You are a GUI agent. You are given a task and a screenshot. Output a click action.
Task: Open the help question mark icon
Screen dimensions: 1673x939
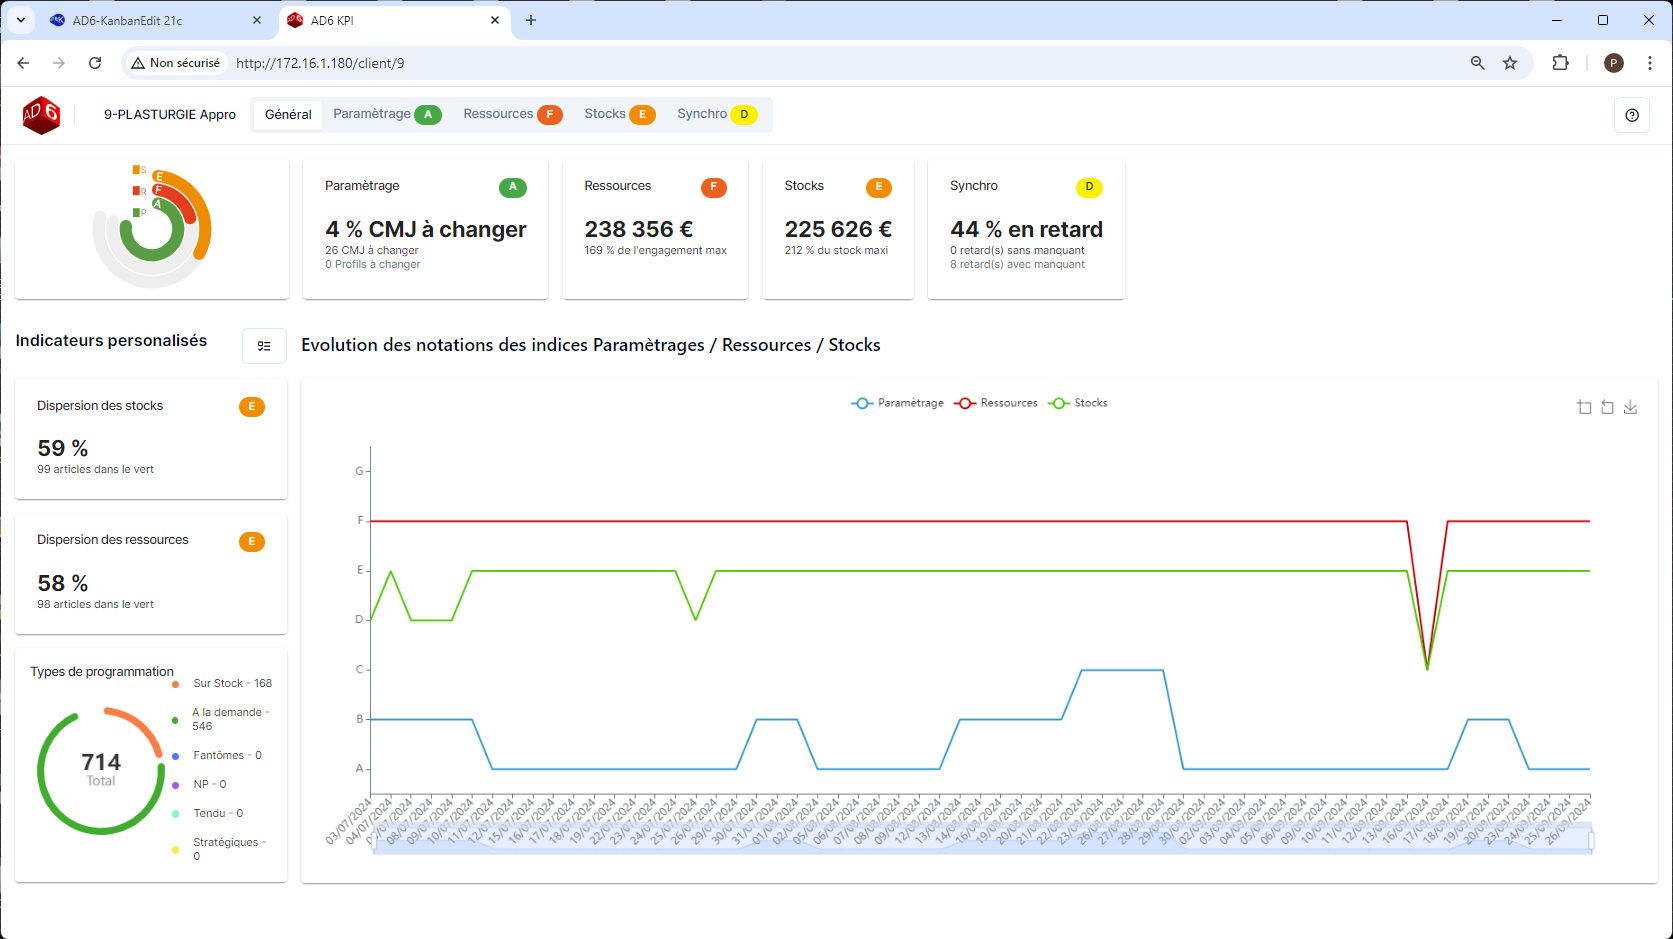click(x=1632, y=115)
